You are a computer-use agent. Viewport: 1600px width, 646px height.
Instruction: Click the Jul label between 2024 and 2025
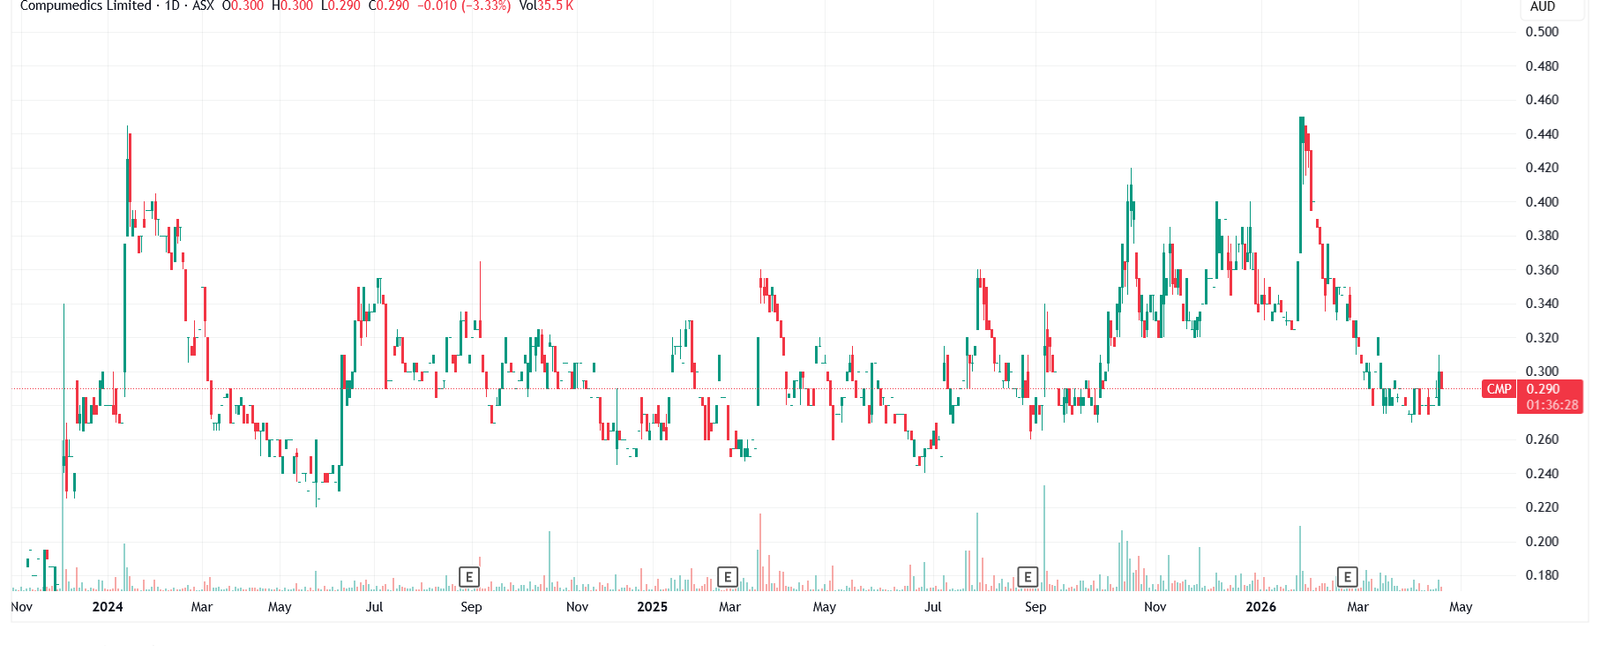pos(374,607)
